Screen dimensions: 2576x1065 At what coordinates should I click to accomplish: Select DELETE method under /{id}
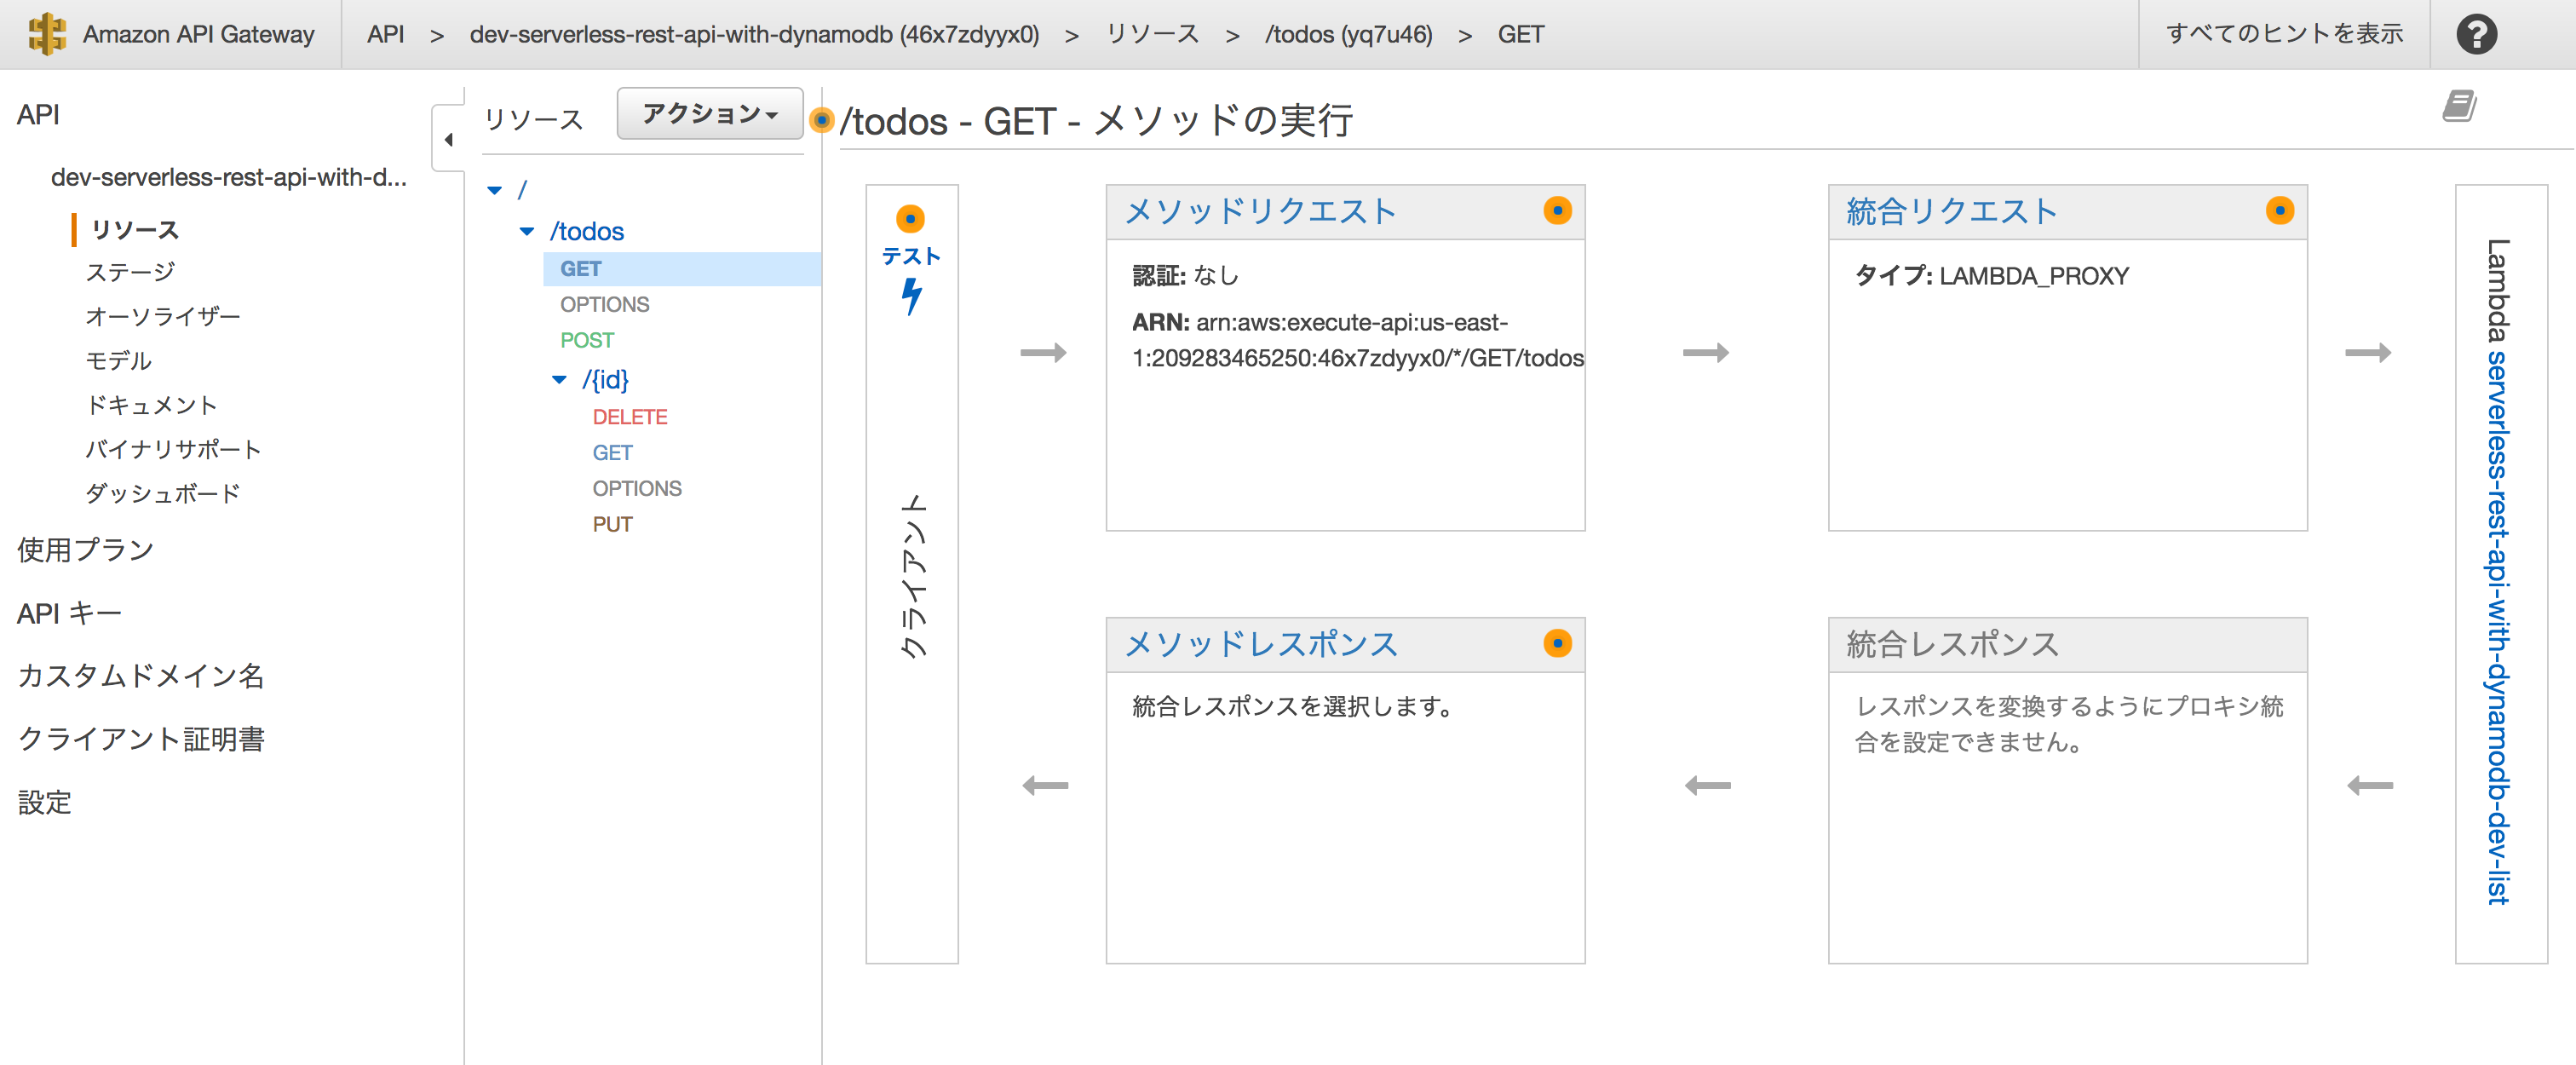pyautogui.click(x=629, y=417)
